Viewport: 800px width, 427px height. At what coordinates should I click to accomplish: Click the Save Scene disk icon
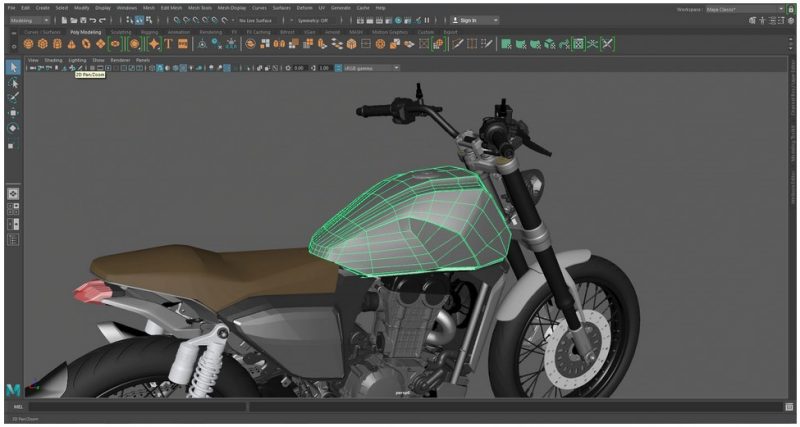[83, 20]
